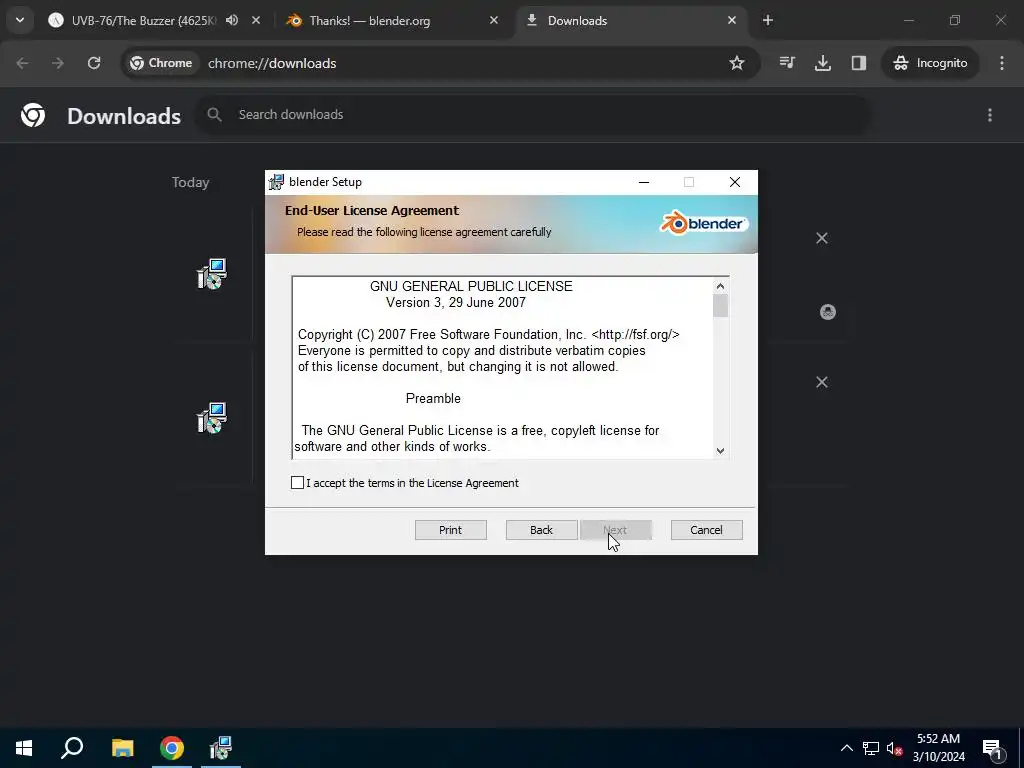The height and width of the screenshot is (768, 1024).
Task: Open the muted volume tray icon
Action: tap(894, 748)
